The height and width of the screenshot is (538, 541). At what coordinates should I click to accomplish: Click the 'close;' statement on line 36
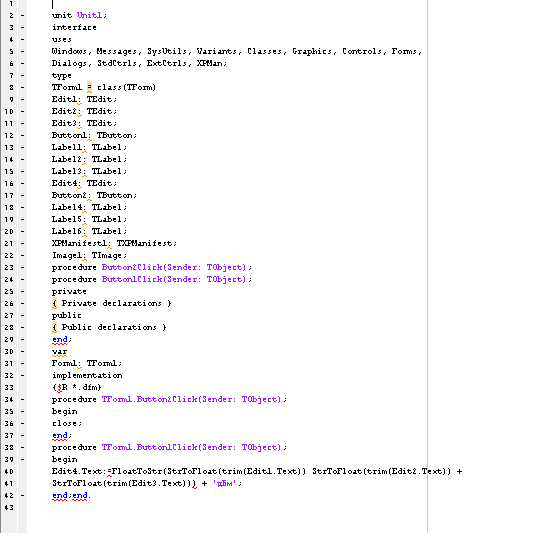point(67,423)
